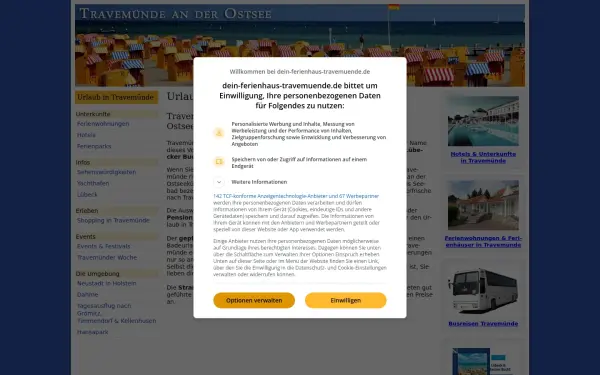The height and width of the screenshot is (375, 600).
Task: Click the personalised ads person icon
Action: point(219,133)
